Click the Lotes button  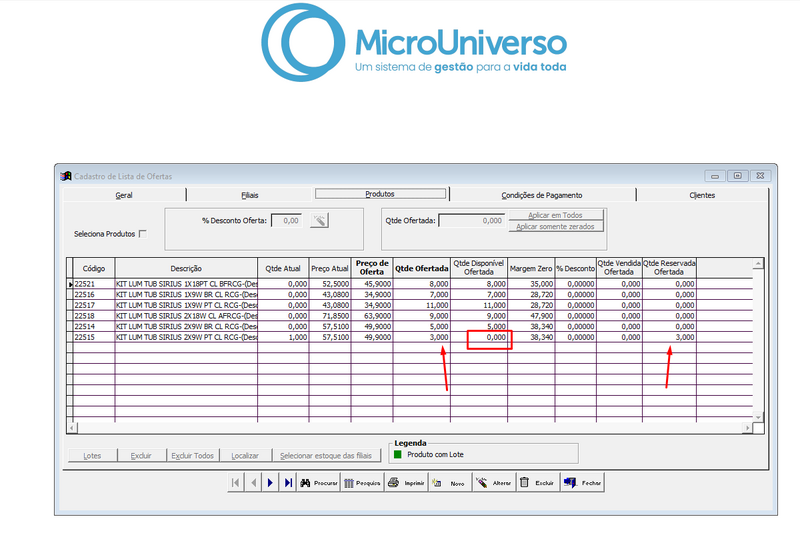coord(92,456)
